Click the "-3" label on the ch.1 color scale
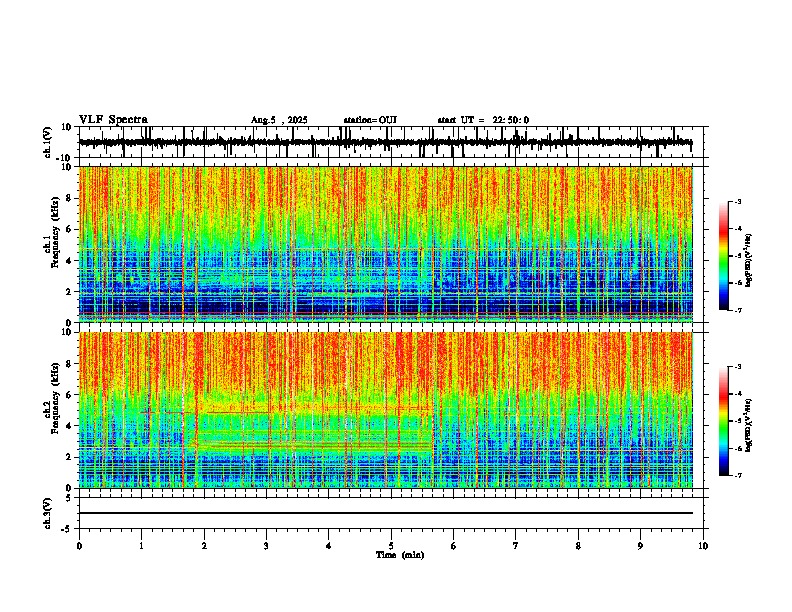The image size is (792, 612). 738,201
